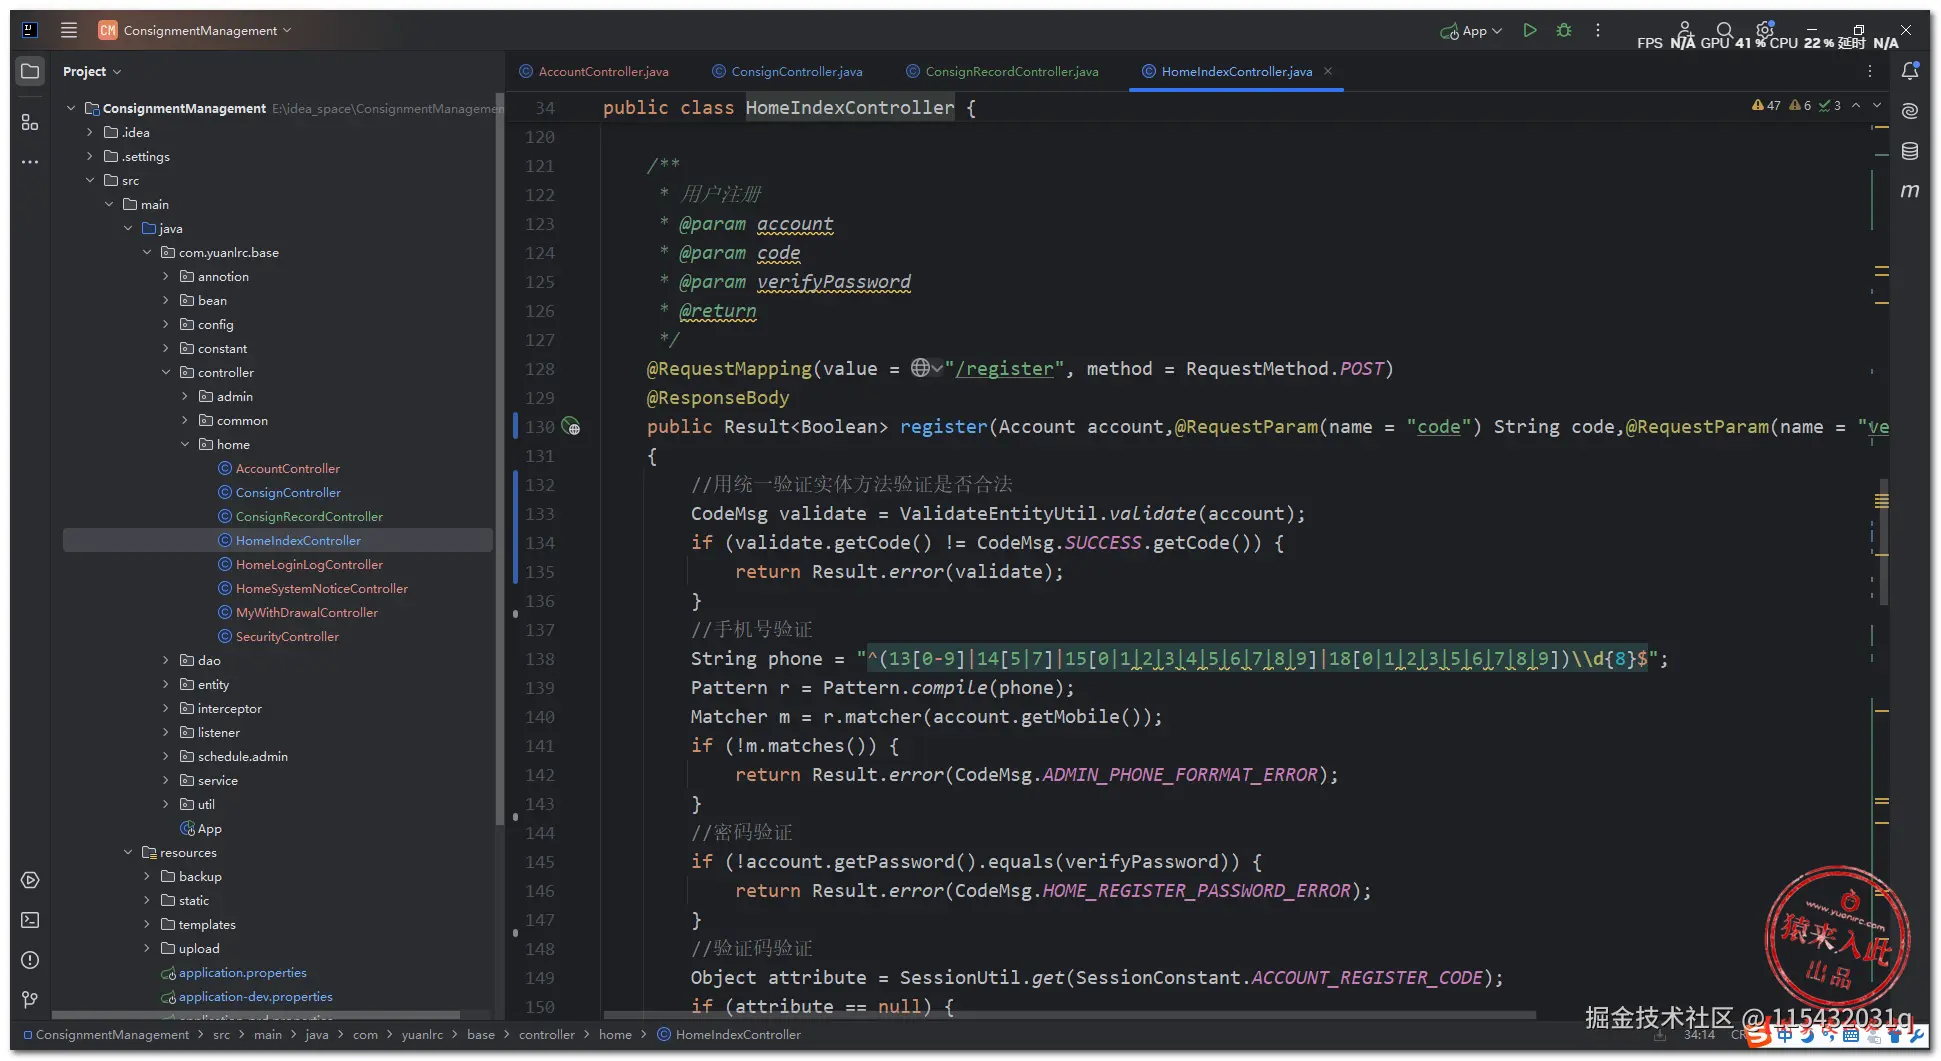
Task: Open HomeLoginLogController file
Action: coord(300,564)
